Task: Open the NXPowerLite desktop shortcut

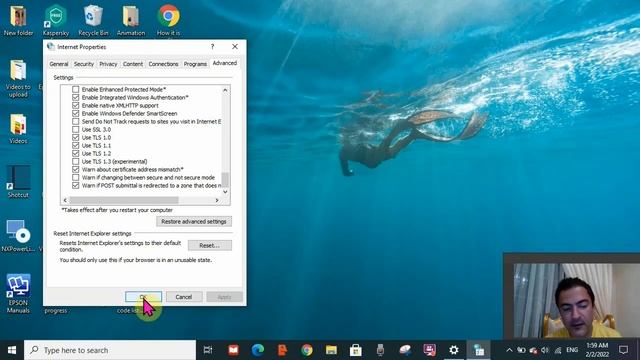Action: pyautogui.click(x=18, y=236)
